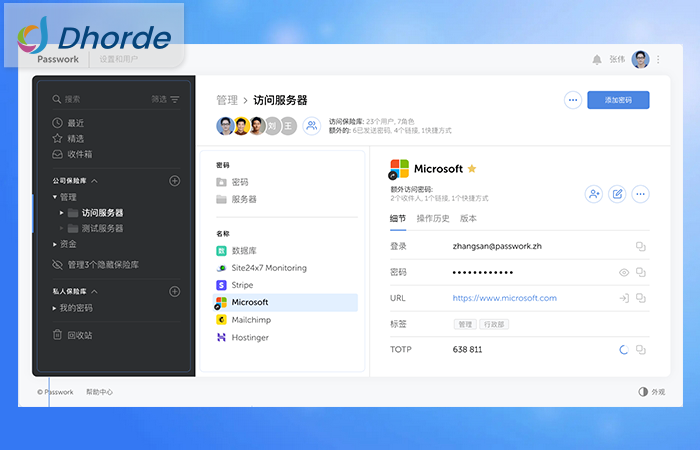Select the 细节 details tab
The width and height of the screenshot is (700, 450).
[398, 219]
